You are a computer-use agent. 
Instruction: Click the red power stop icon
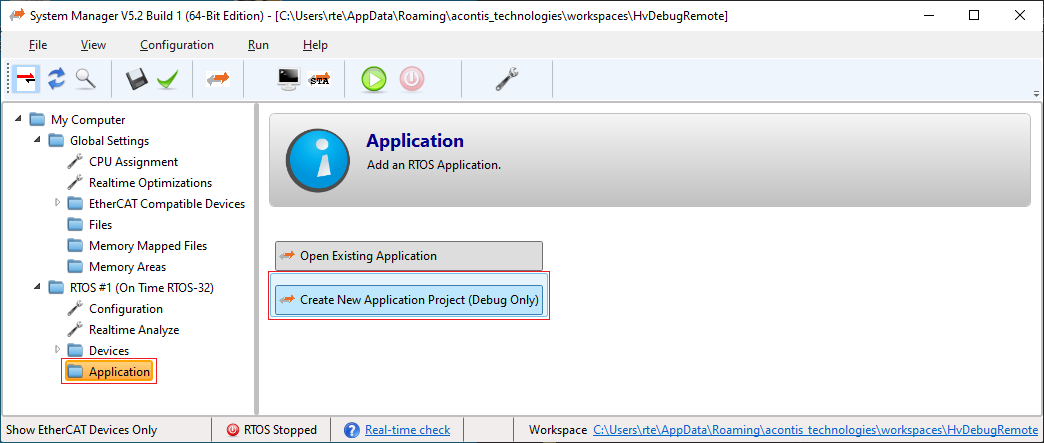(411, 79)
